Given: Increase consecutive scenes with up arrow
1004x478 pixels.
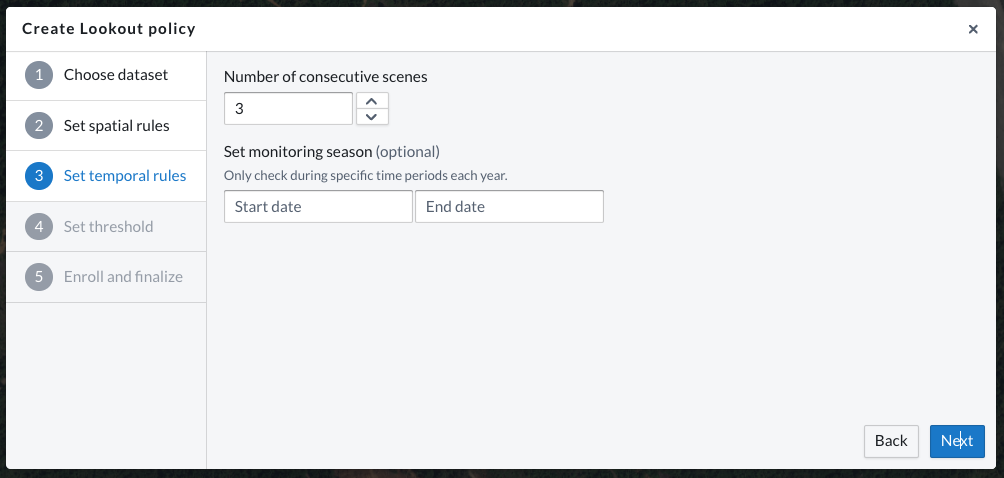Looking at the screenshot, I should click(372, 100).
